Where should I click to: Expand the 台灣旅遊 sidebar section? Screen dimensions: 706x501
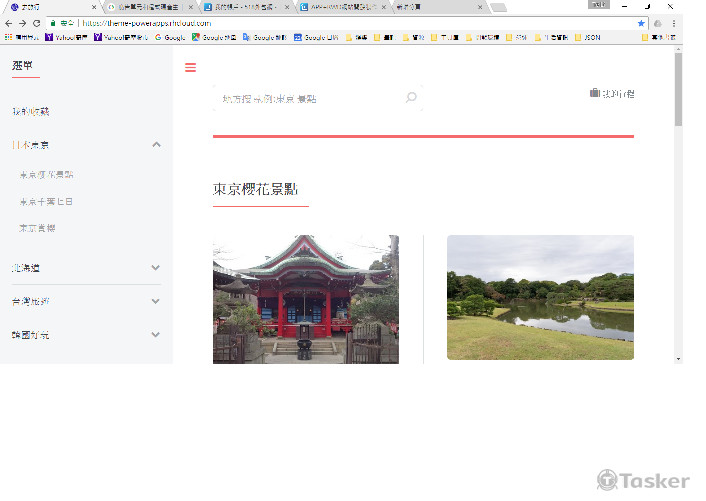pos(155,301)
